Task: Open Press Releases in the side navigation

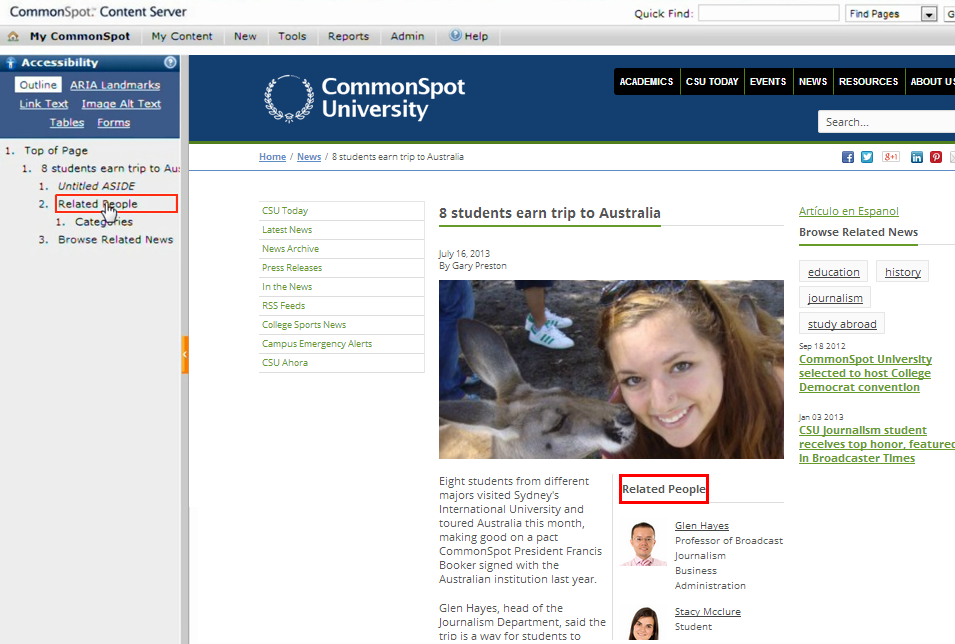Action: tap(342, 267)
